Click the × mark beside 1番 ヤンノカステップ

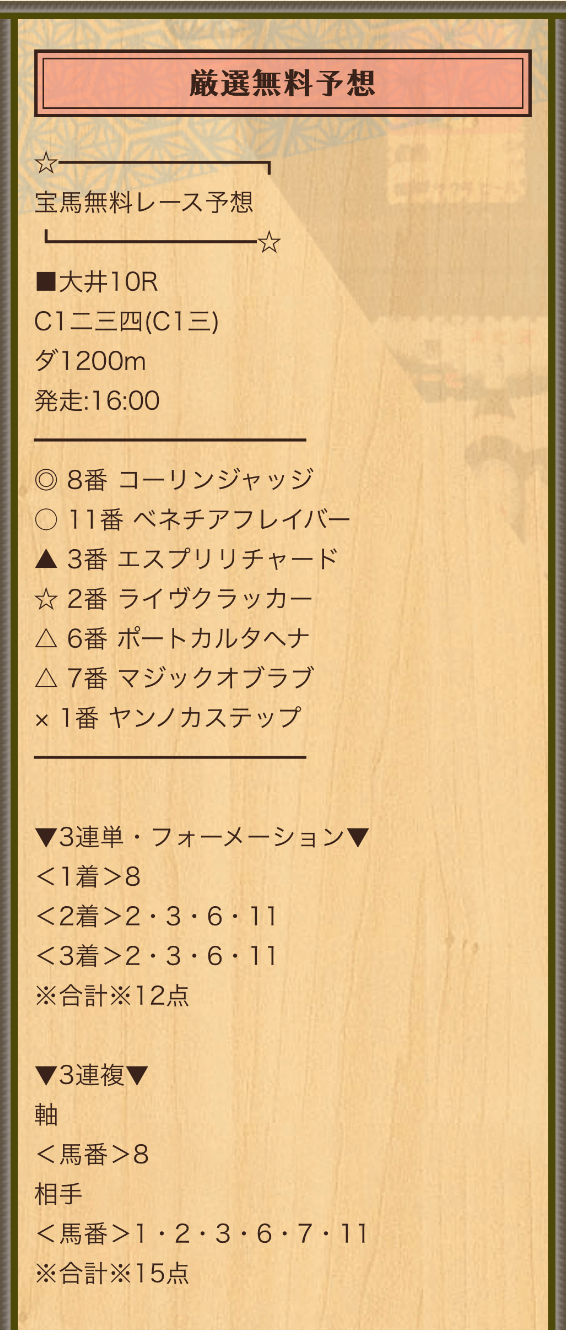coord(42,719)
